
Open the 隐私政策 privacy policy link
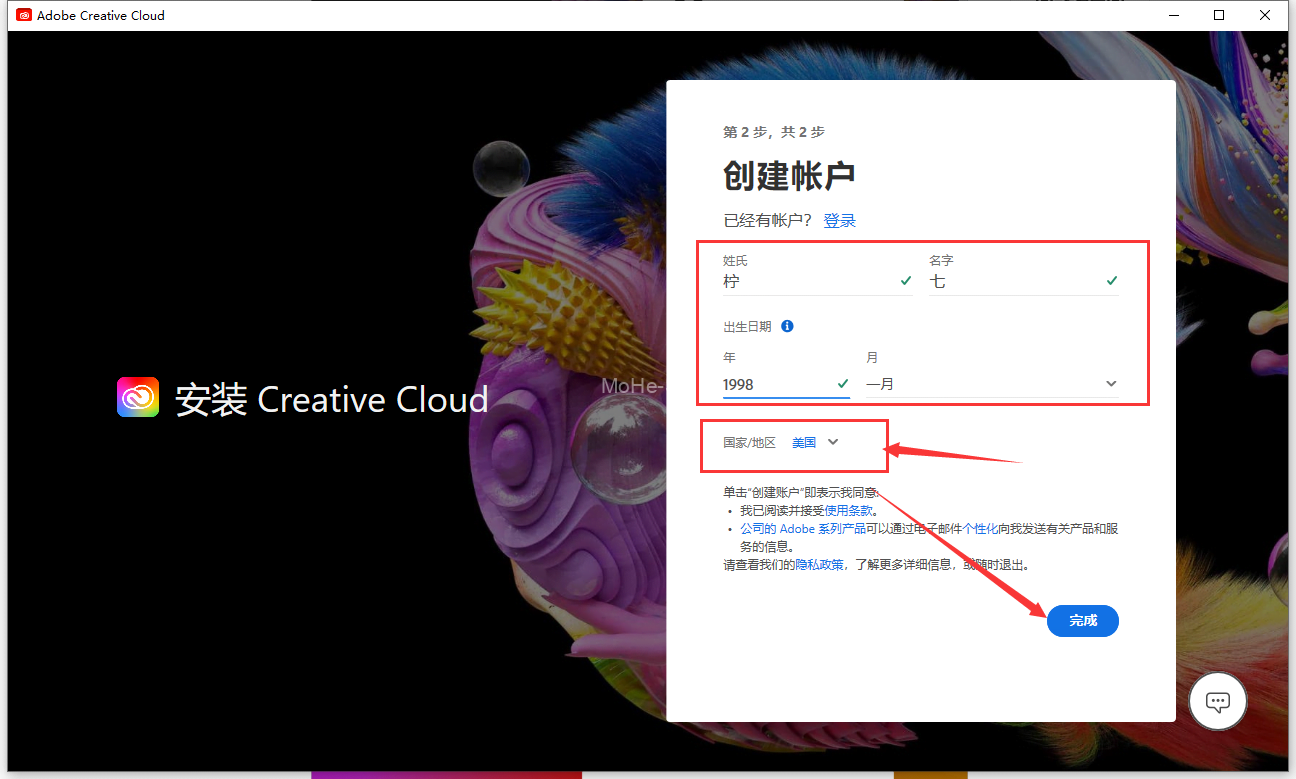click(x=820, y=564)
